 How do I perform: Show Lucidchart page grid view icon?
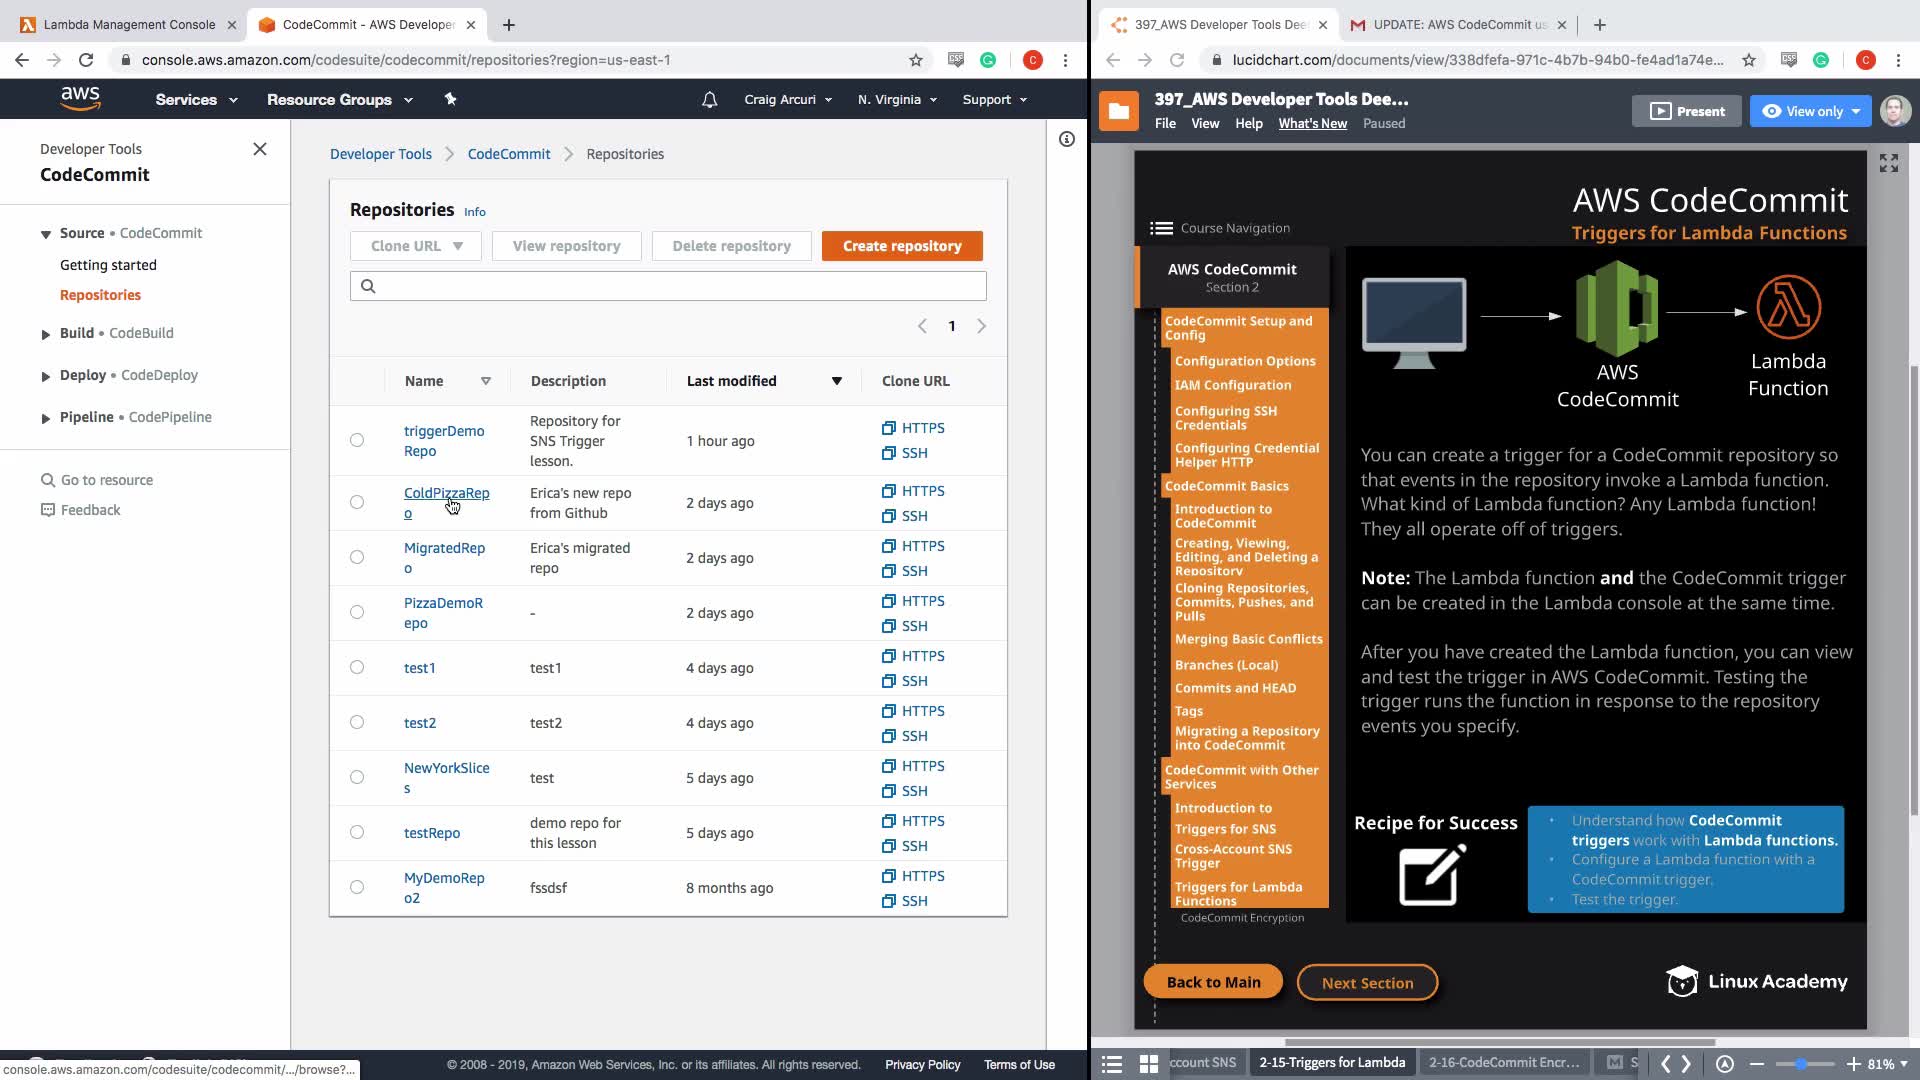1149,1063
